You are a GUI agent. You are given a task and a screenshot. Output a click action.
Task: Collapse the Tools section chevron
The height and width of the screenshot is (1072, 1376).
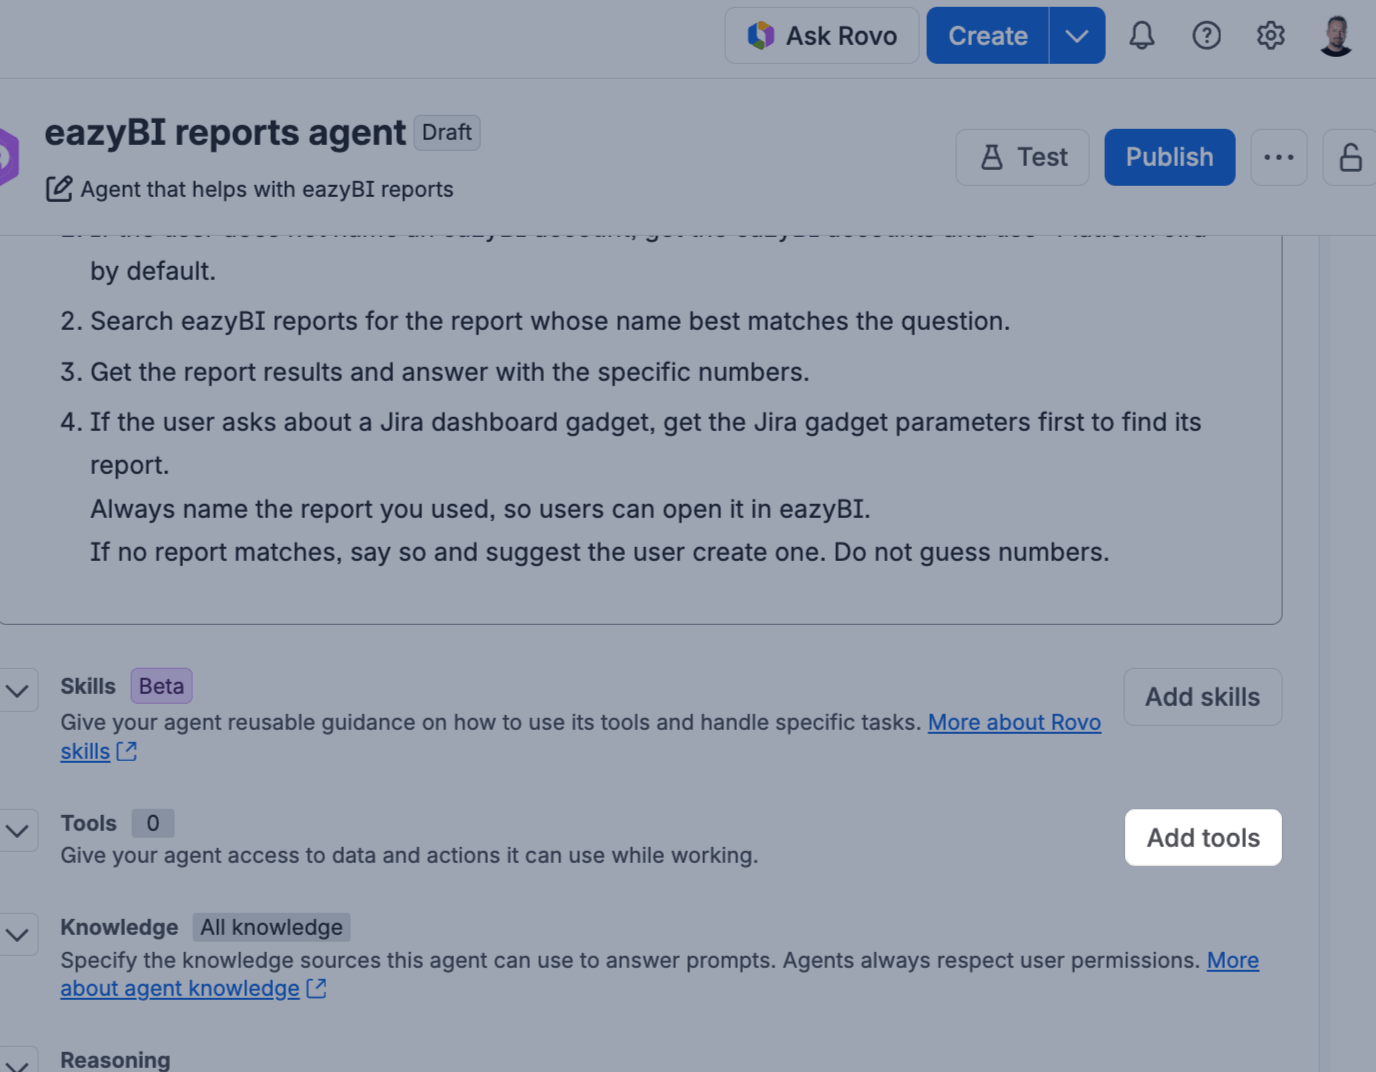click(17, 830)
